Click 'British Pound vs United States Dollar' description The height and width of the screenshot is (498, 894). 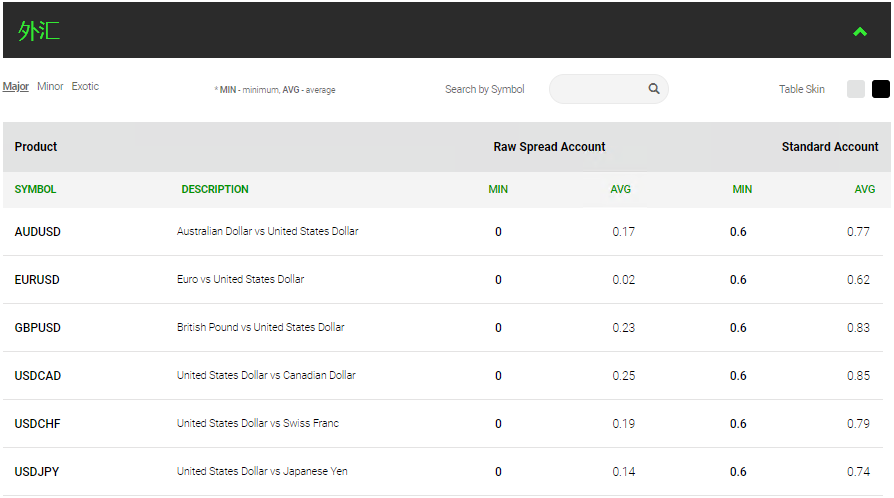tap(261, 327)
